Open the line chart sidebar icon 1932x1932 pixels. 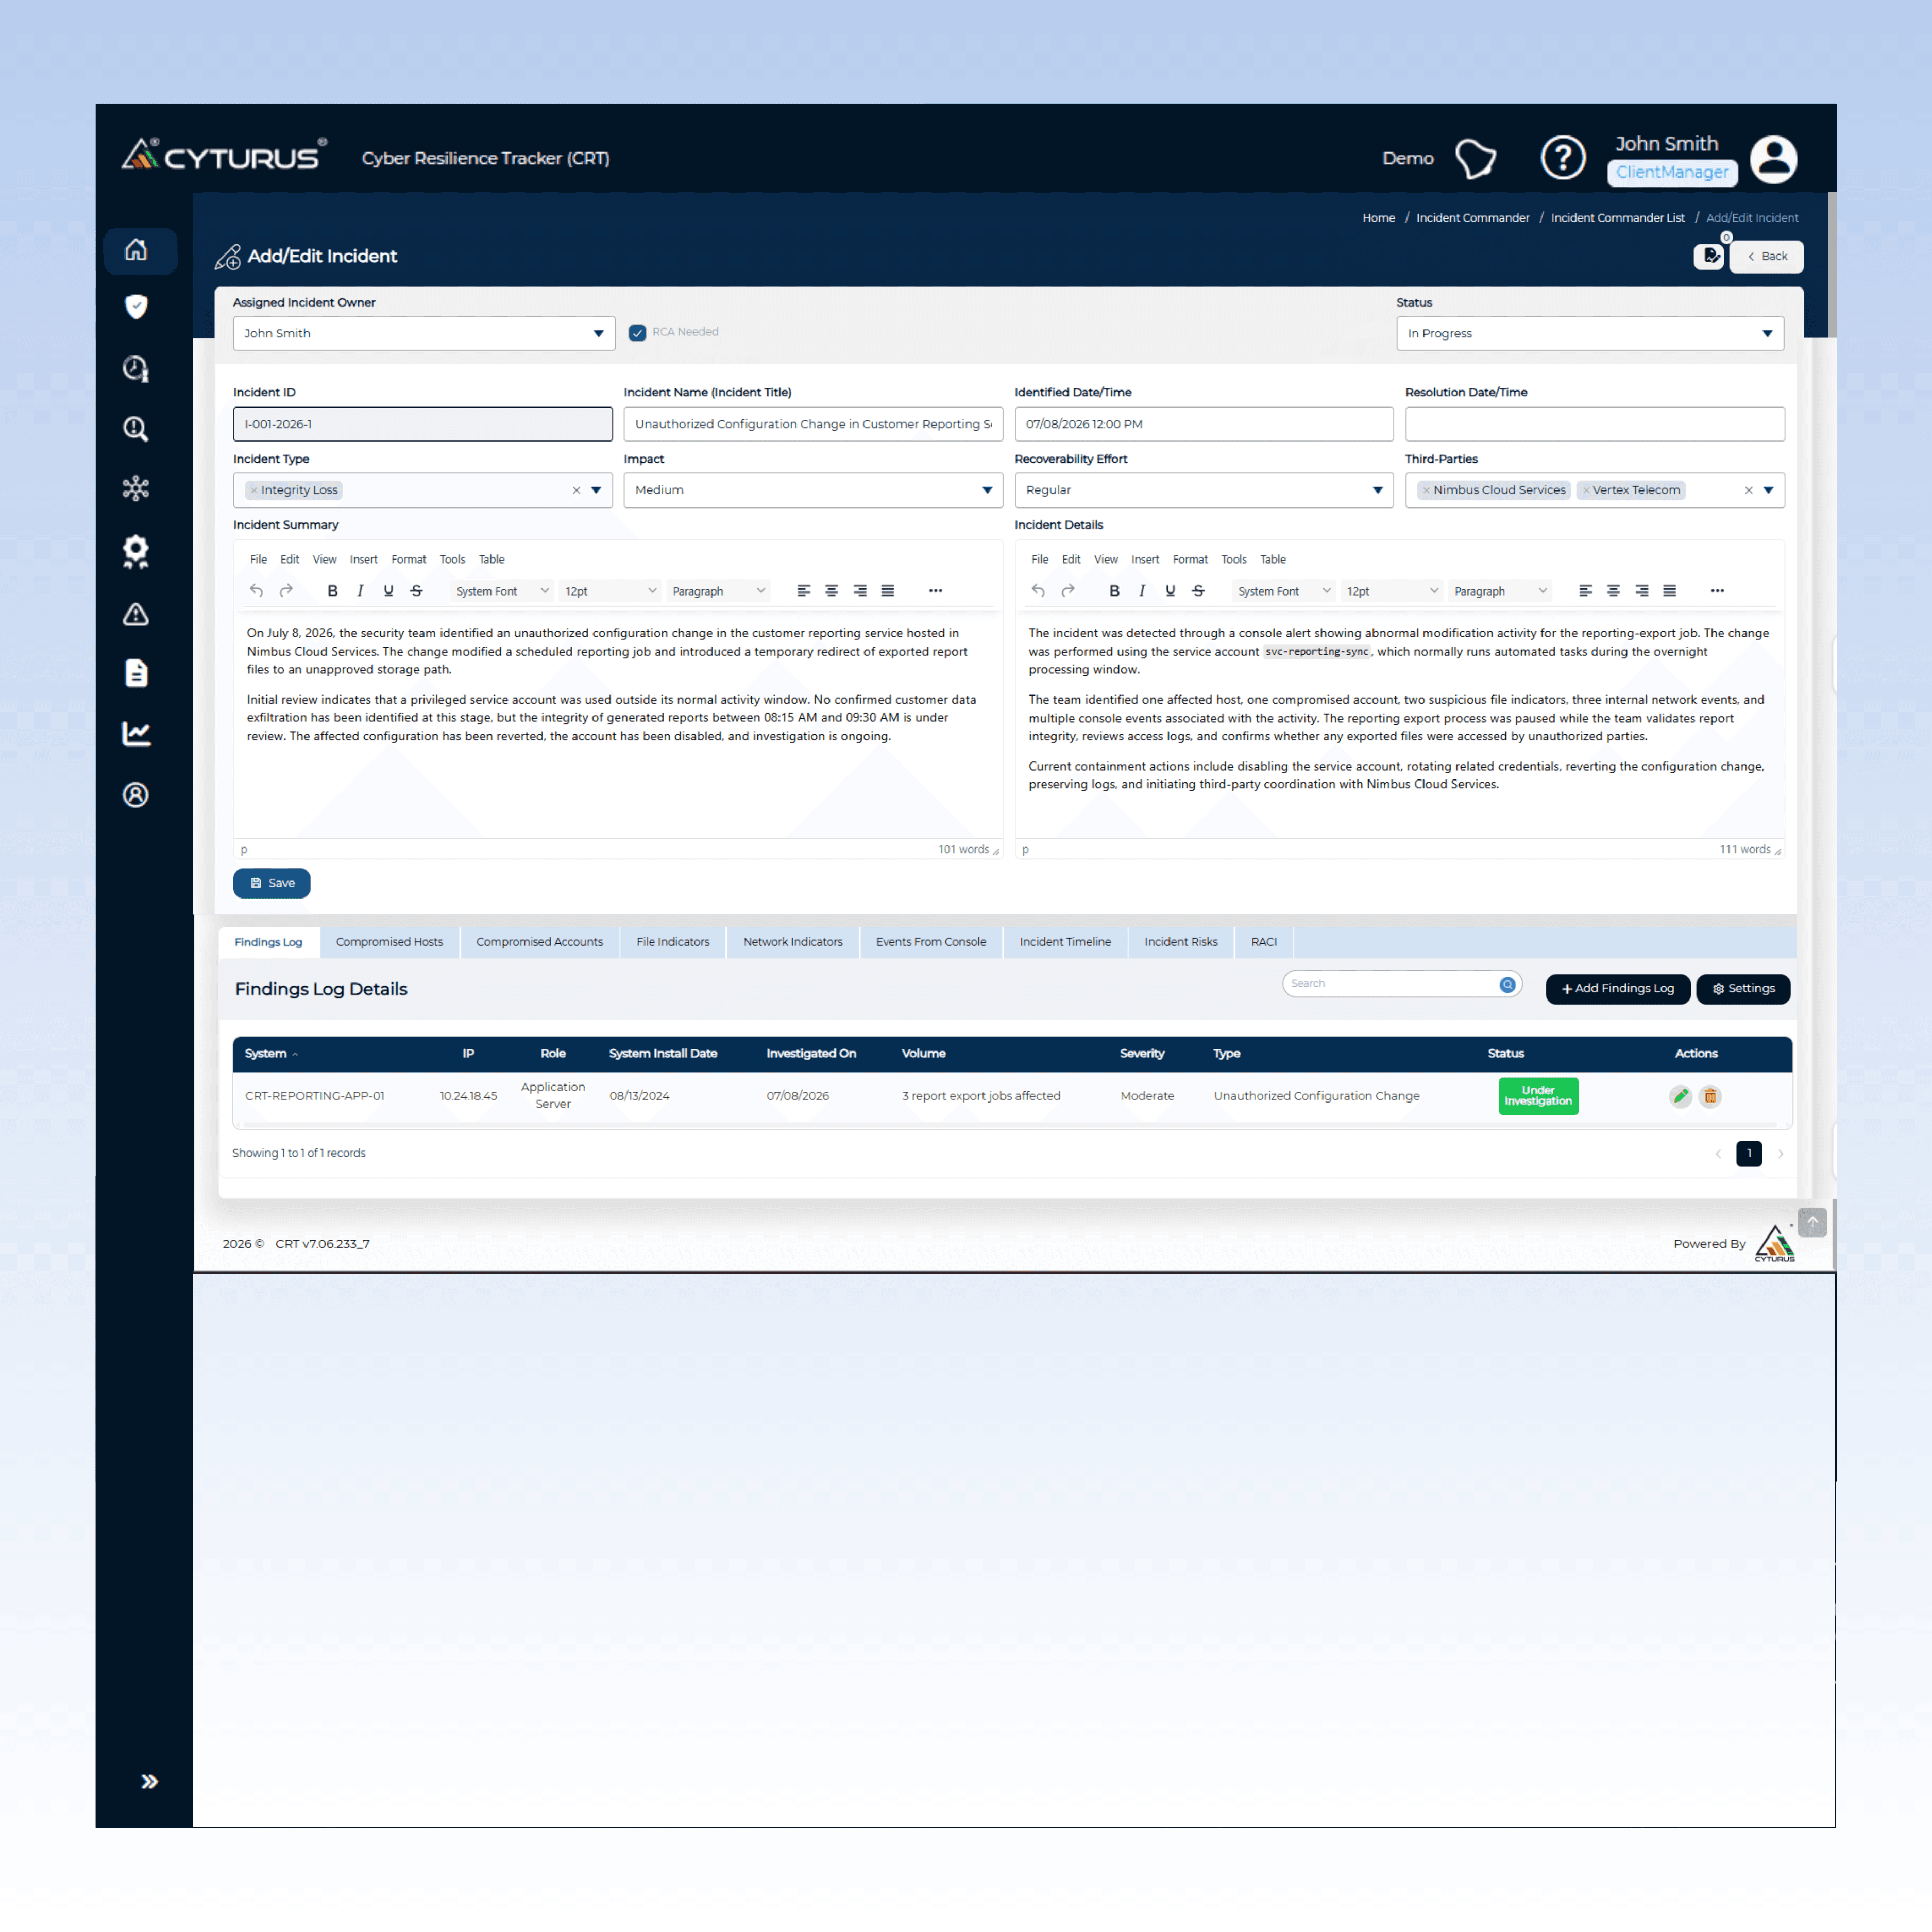(136, 734)
